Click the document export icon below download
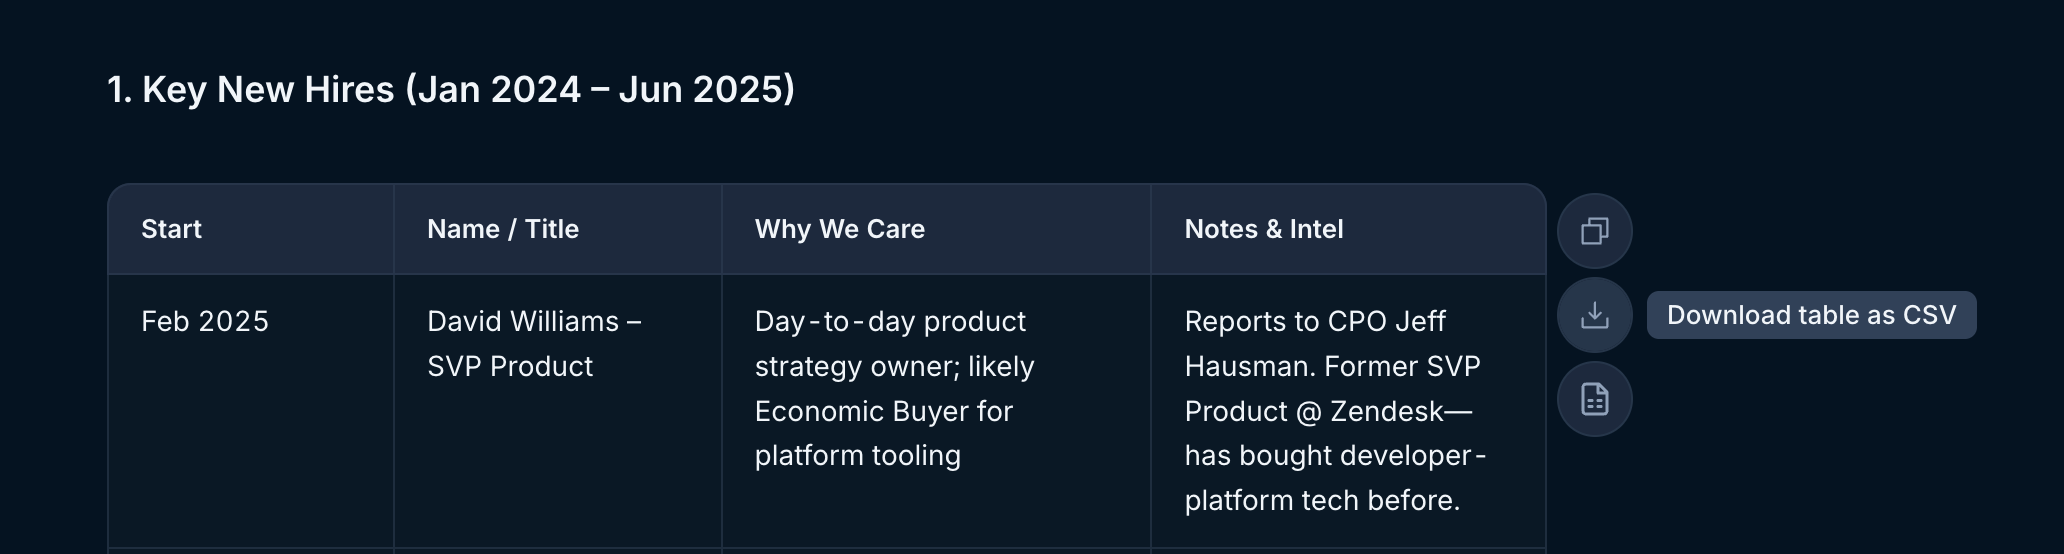The image size is (2064, 554). point(1594,399)
